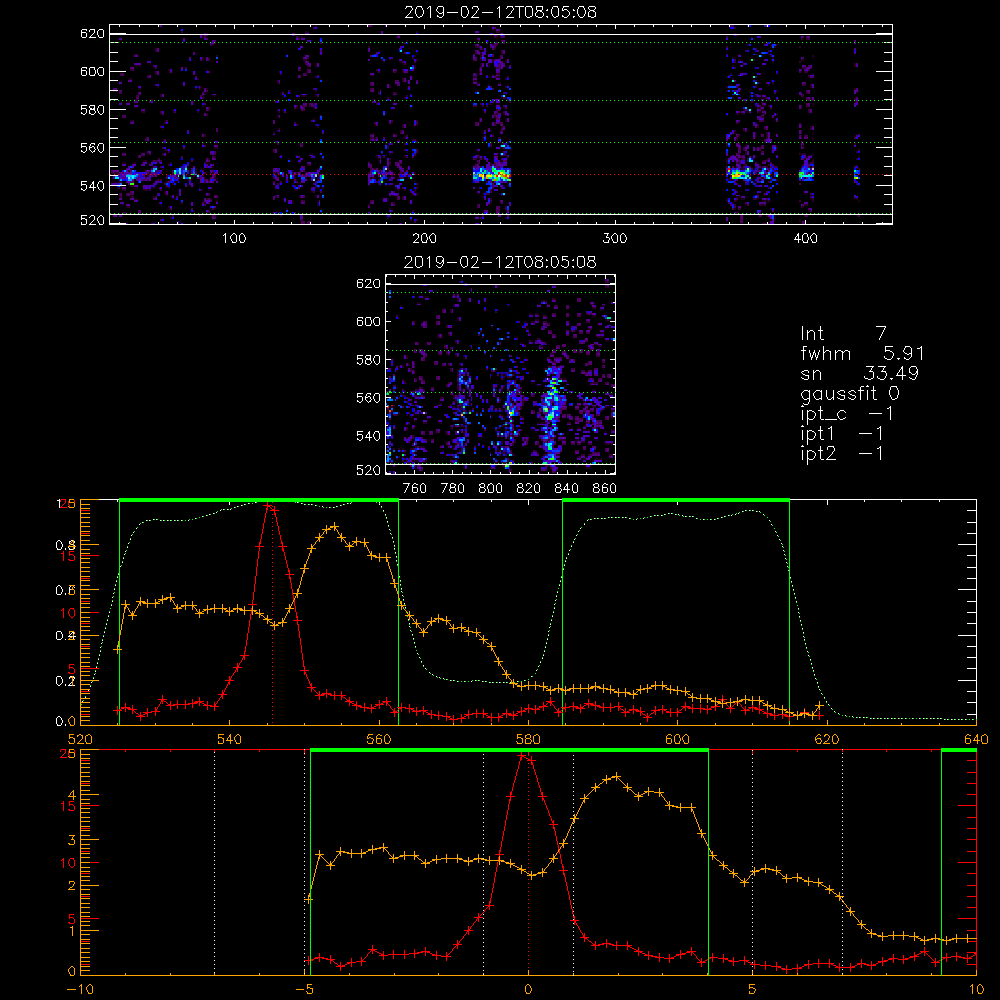Select the 'fwhm 5.91' readout line
The image size is (1000, 1000).
(862, 353)
